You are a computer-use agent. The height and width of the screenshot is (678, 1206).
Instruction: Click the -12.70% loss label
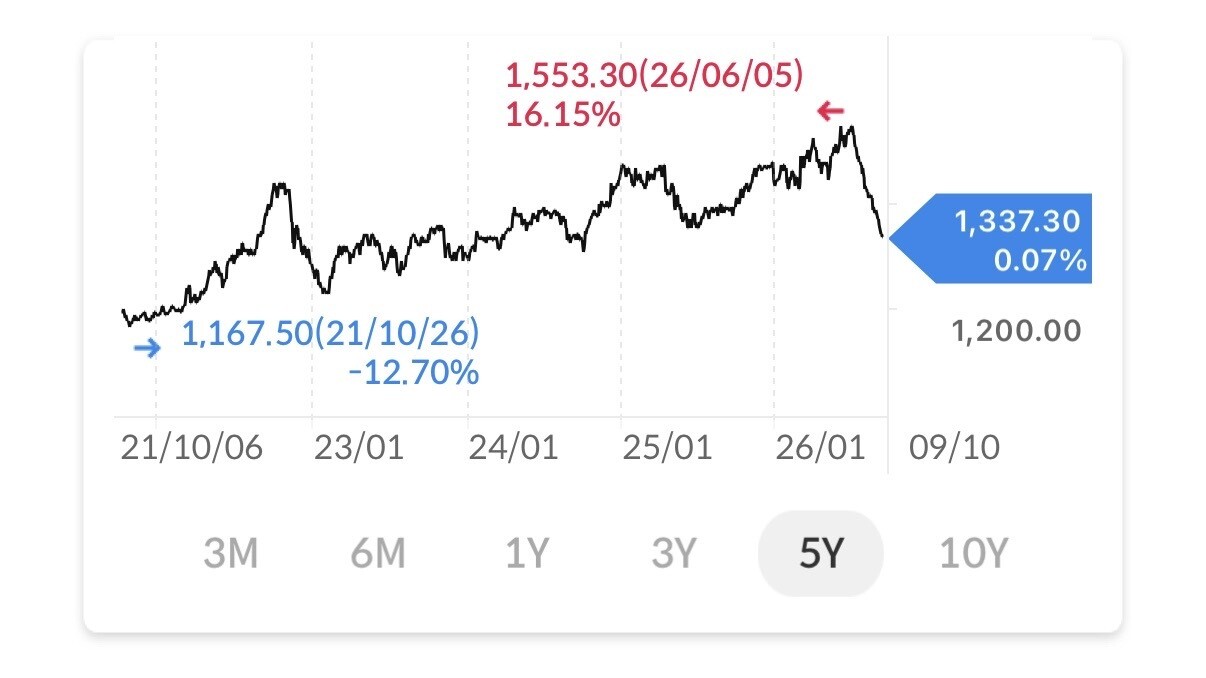click(x=413, y=373)
